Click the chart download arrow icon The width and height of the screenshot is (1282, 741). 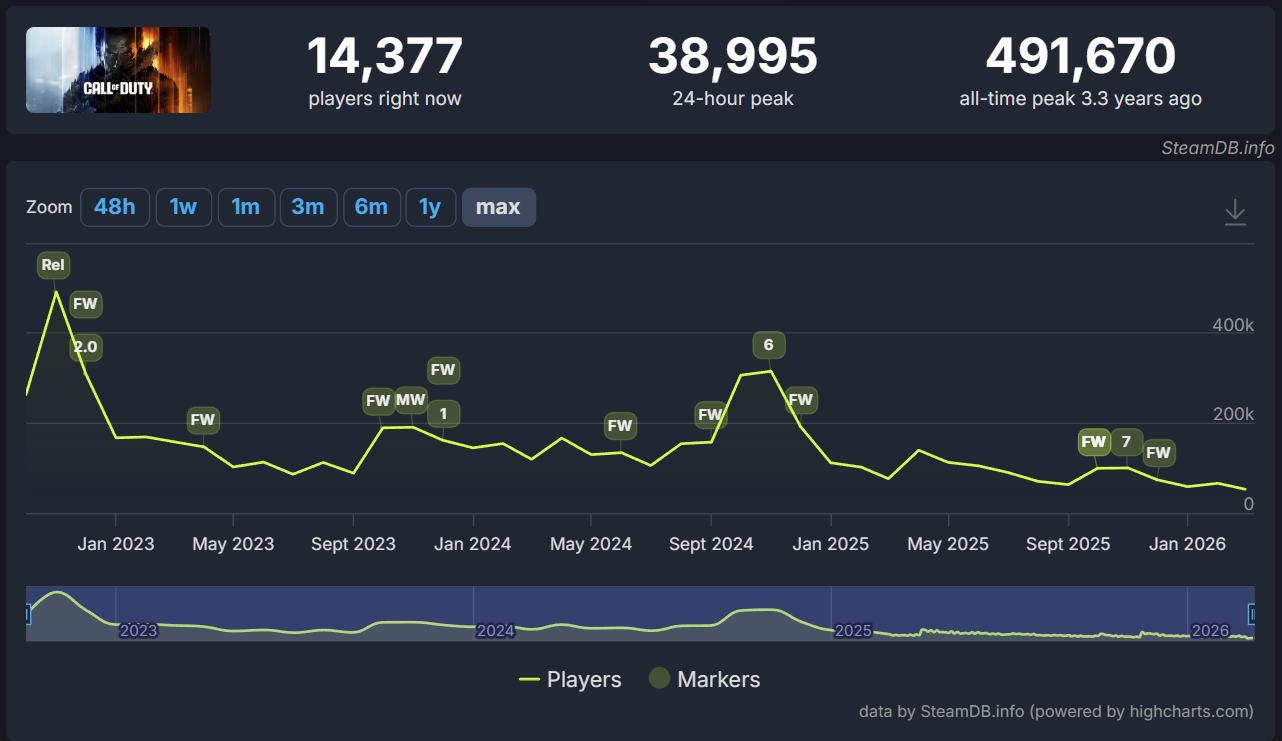pyautogui.click(x=1235, y=212)
